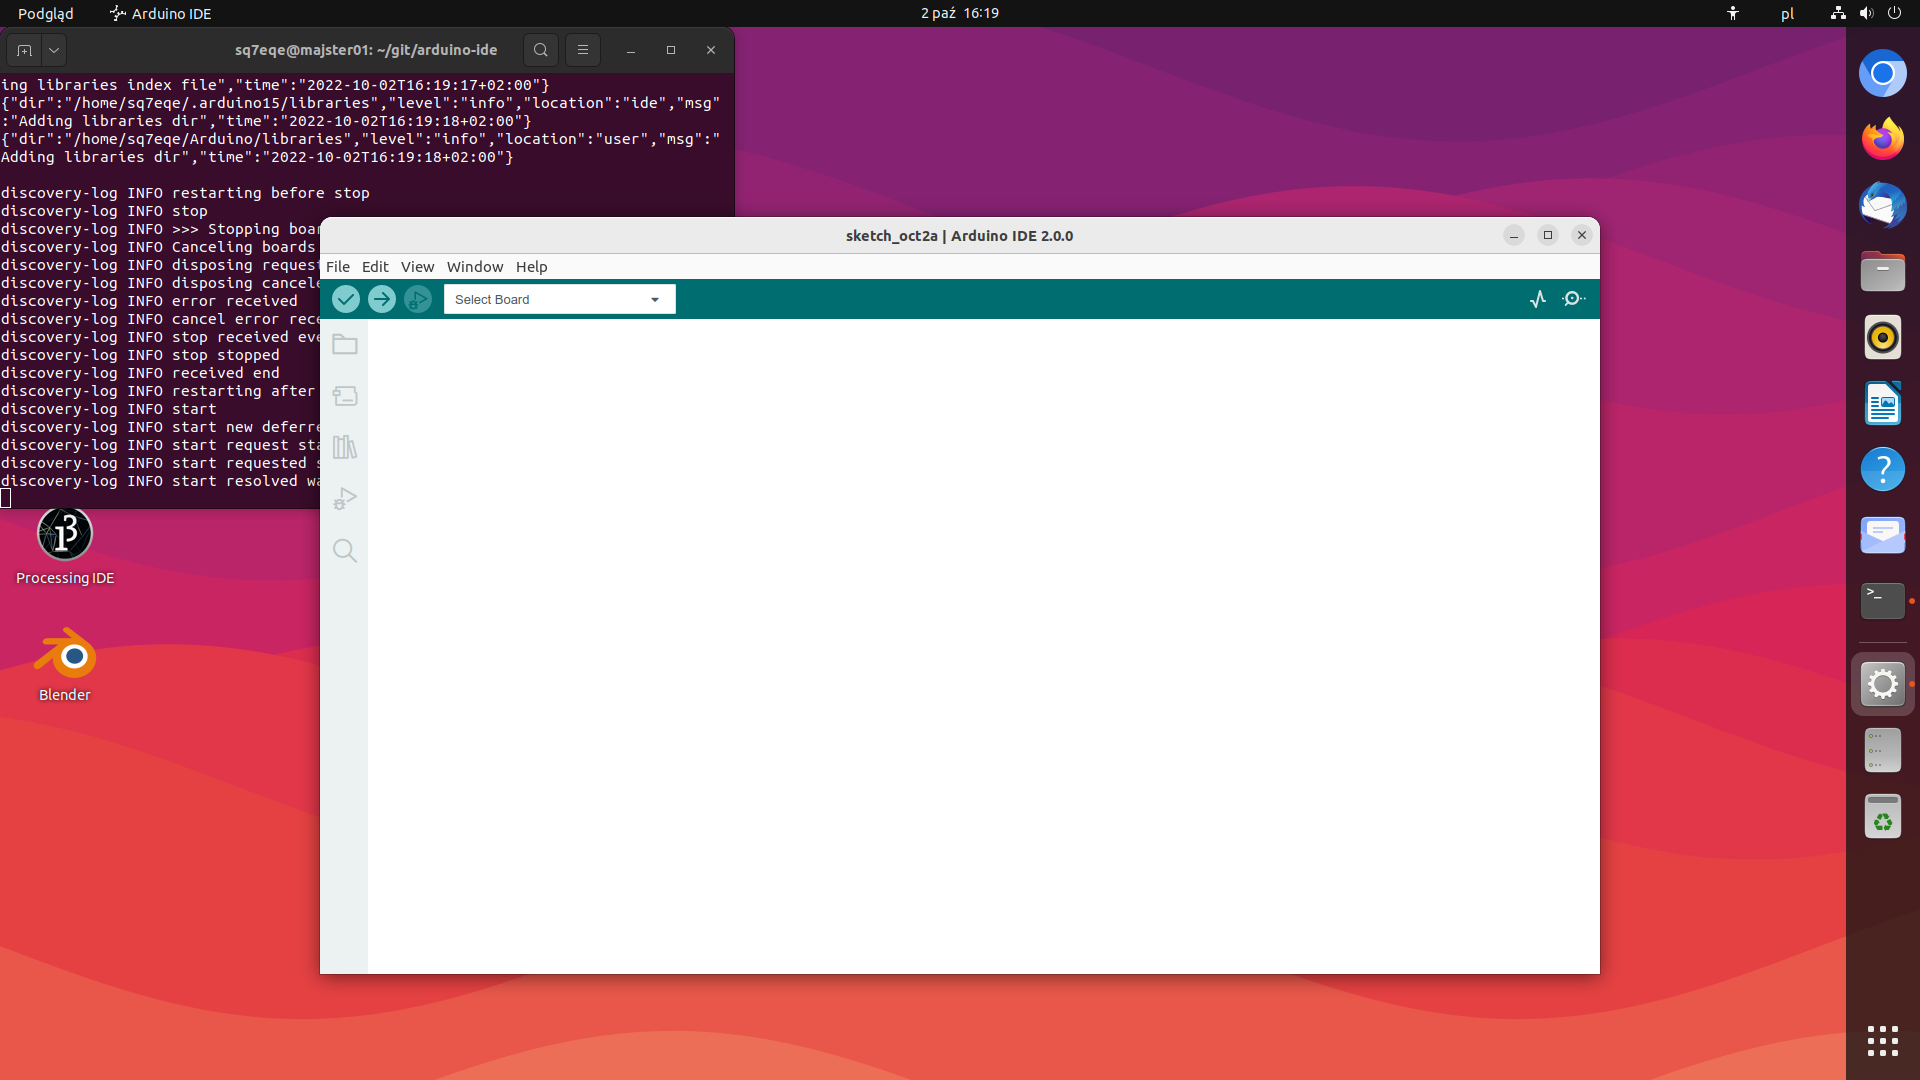This screenshot has width=1920, height=1080.
Task: Open the Sketchbook folder sidebar icon
Action: point(345,344)
